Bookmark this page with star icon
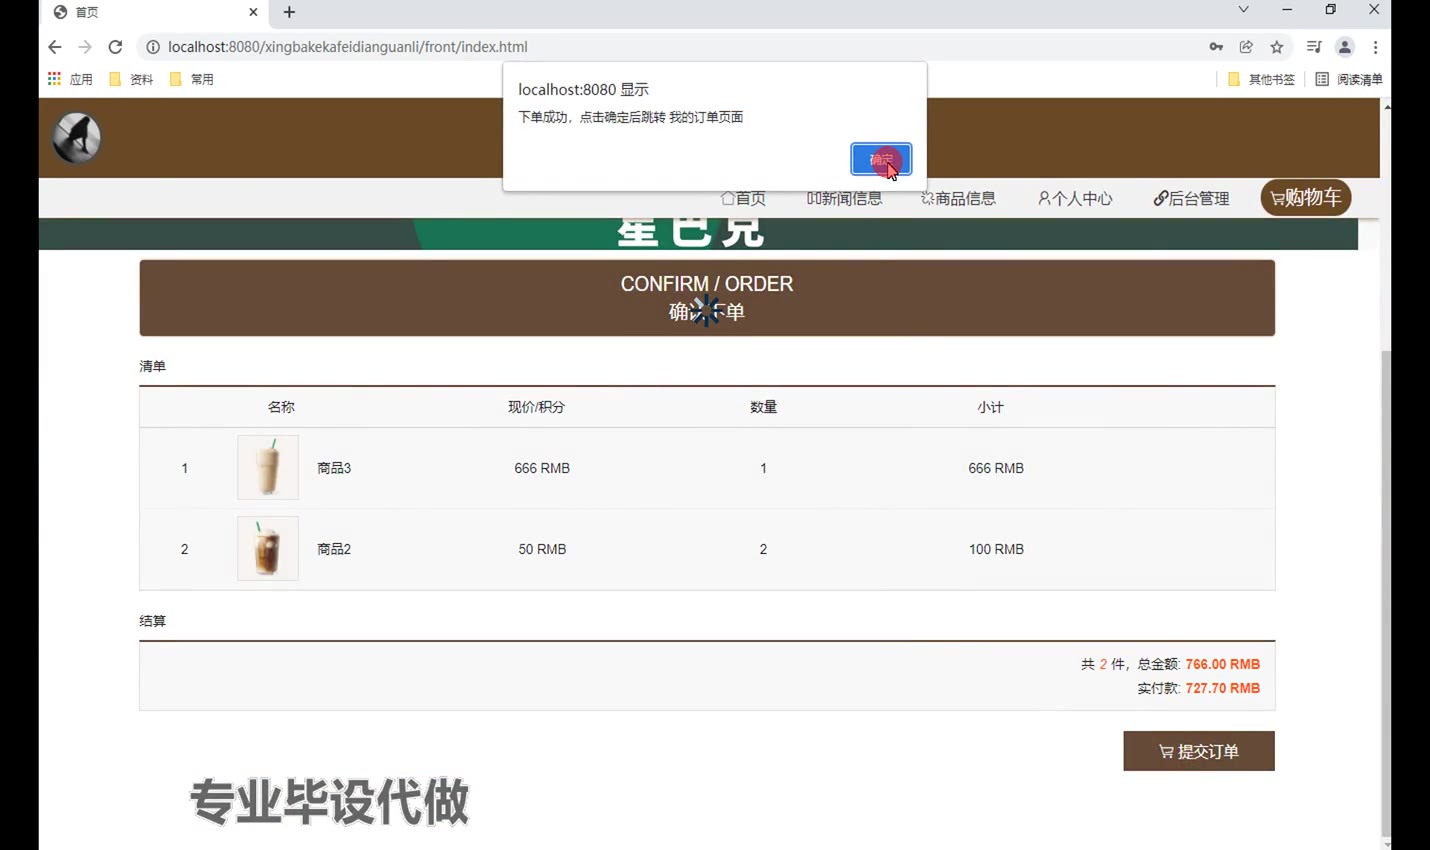The width and height of the screenshot is (1430, 850). pos(1277,47)
